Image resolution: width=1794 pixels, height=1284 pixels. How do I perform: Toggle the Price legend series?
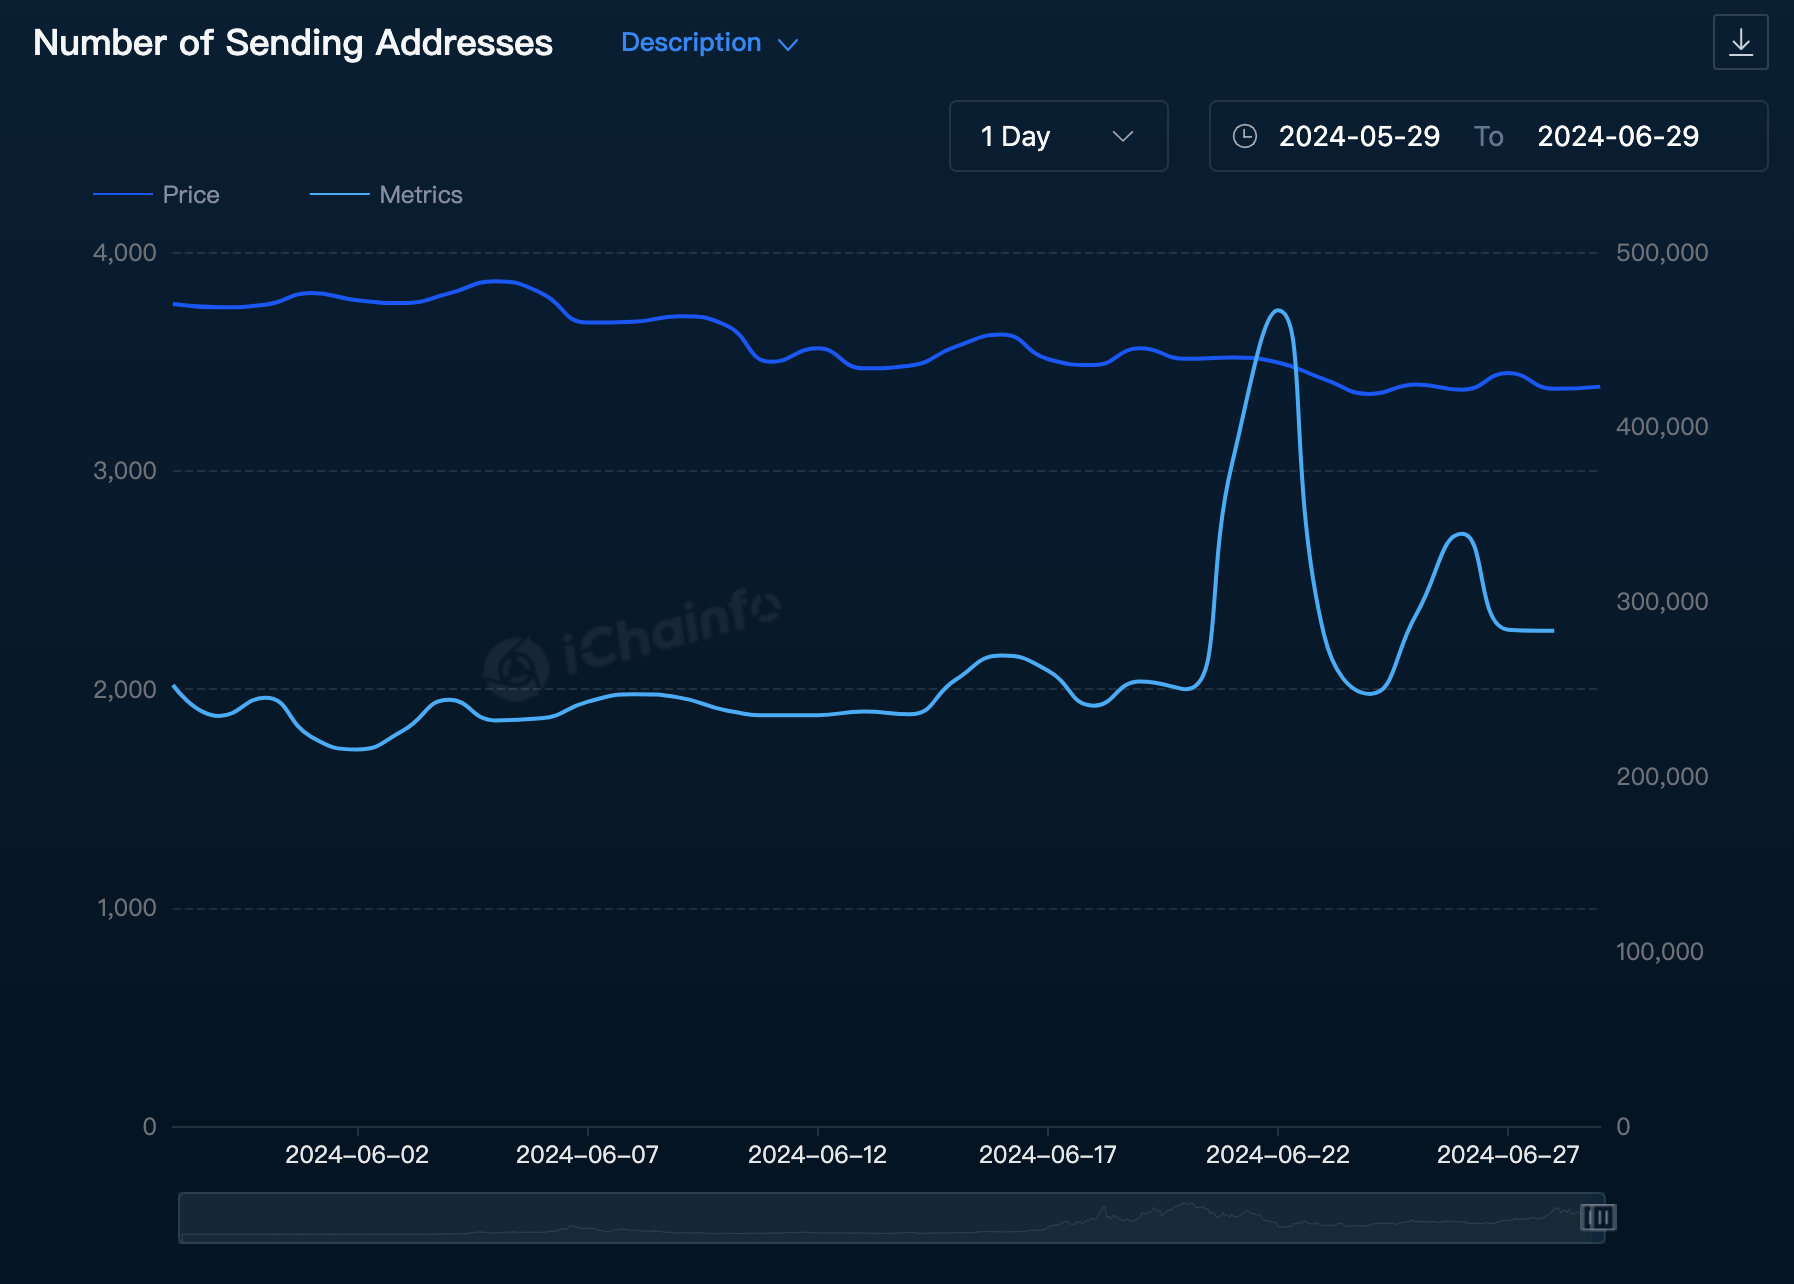coord(156,195)
